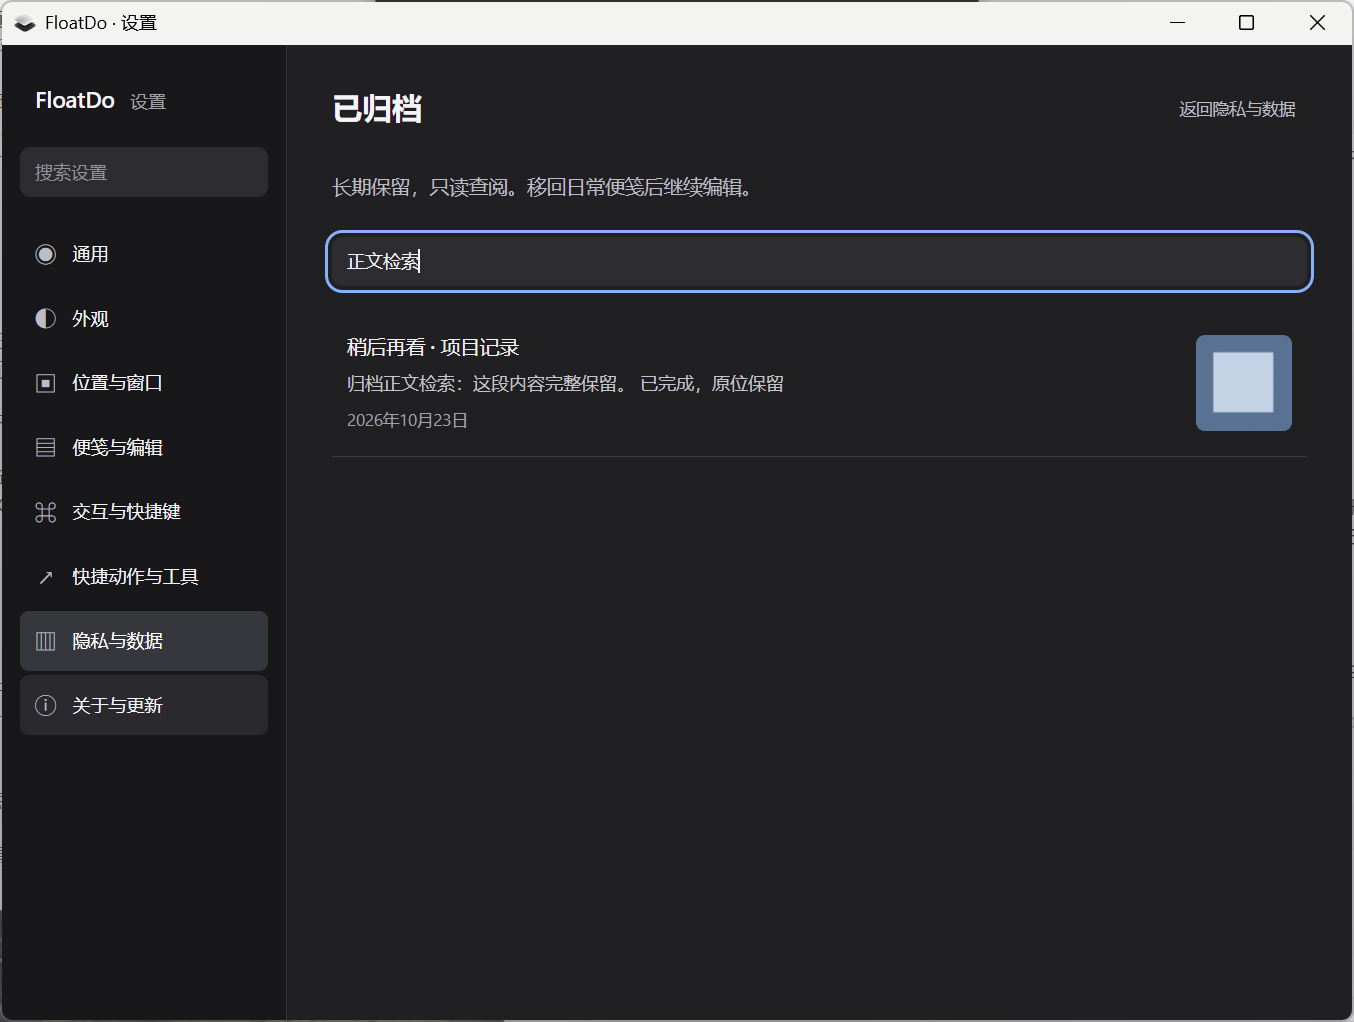Viewport: 1354px width, 1022px height.
Task: Click the 交互与快捷键 command icon
Action: 46,512
